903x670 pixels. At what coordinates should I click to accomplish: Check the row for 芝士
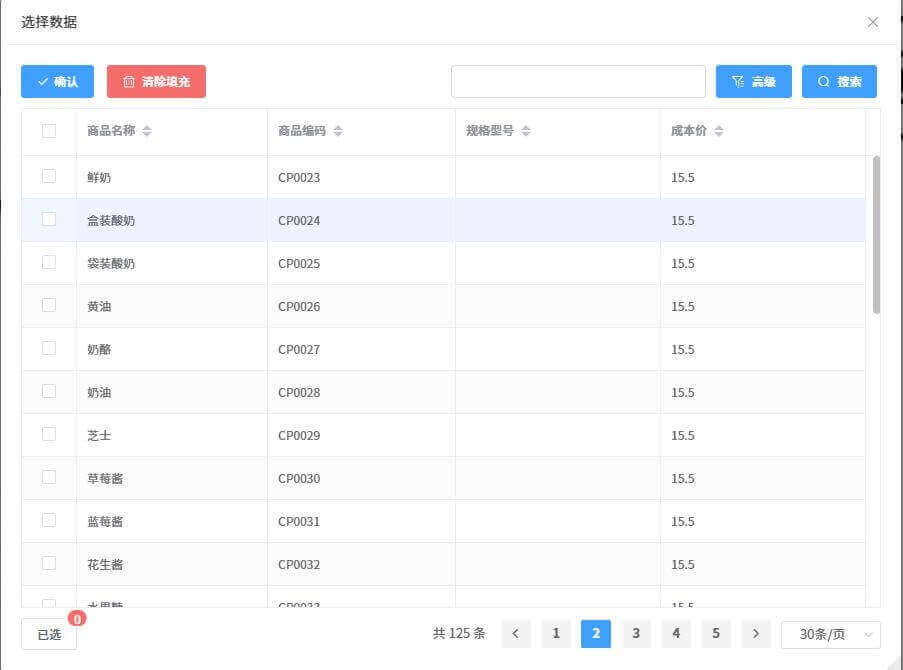[49, 434]
